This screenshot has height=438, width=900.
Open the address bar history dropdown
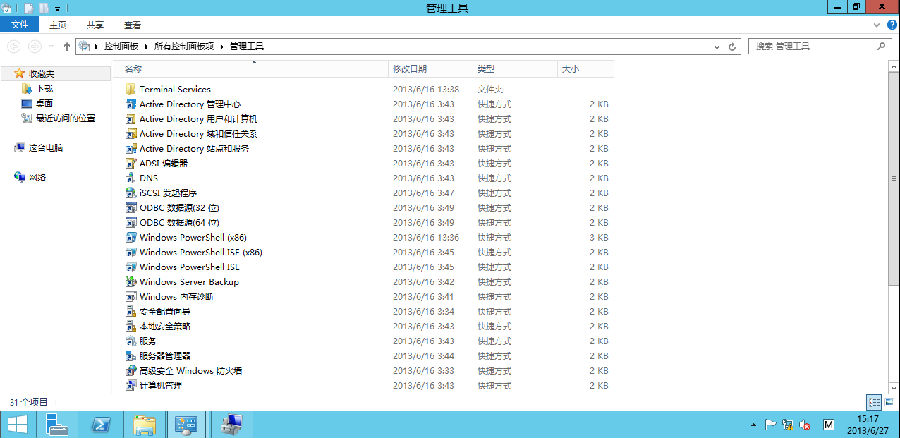point(717,46)
